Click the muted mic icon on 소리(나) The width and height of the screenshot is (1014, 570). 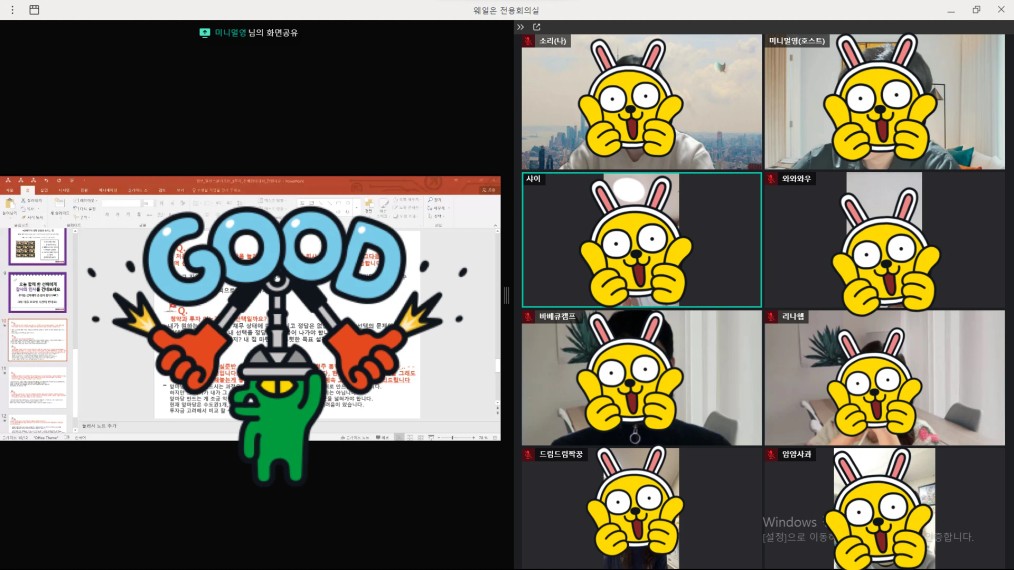click(528, 41)
